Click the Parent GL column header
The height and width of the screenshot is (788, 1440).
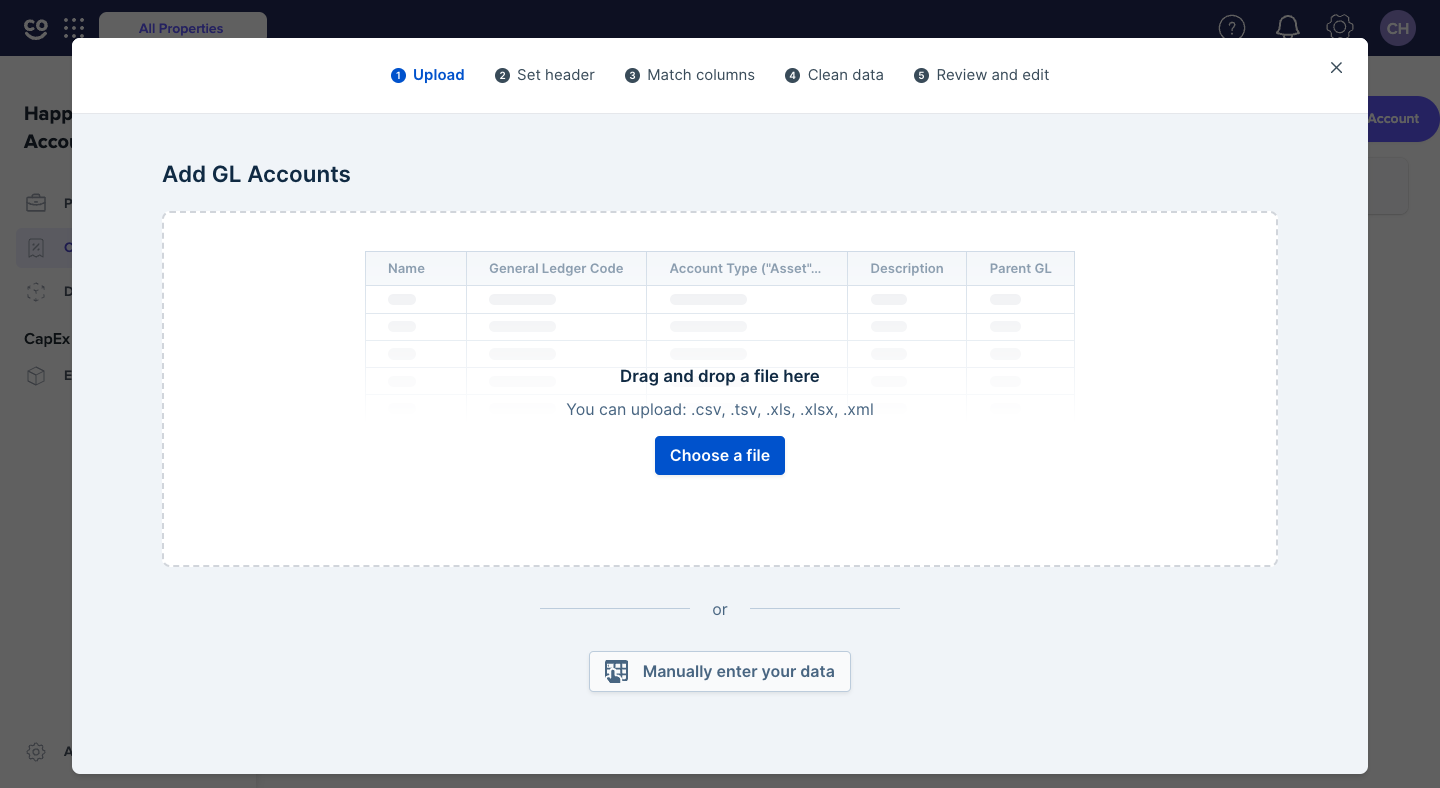[x=1020, y=268]
